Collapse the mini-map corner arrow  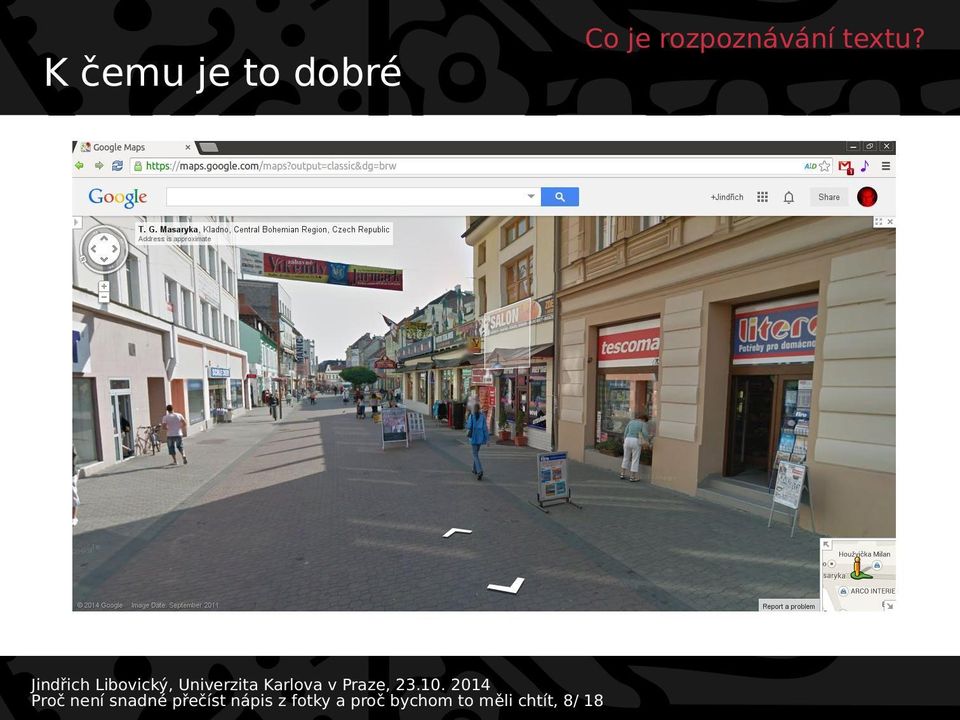[826, 544]
